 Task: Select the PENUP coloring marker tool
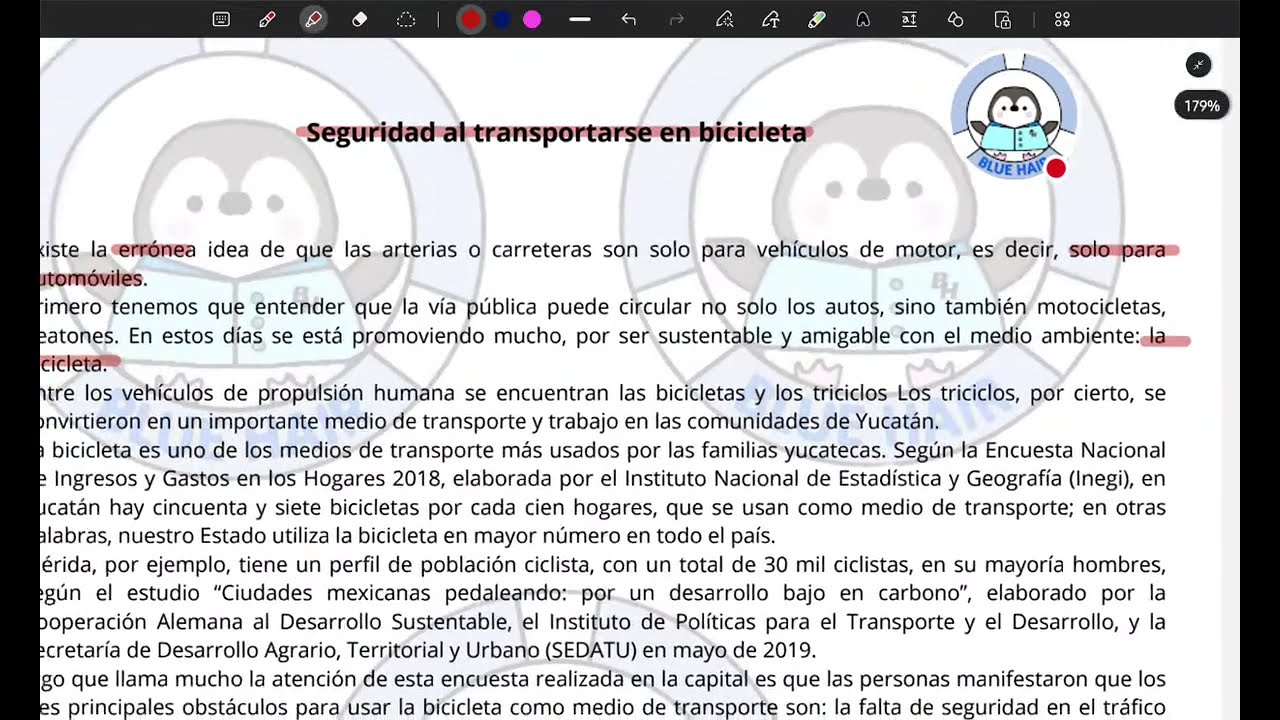(x=817, y=19)
